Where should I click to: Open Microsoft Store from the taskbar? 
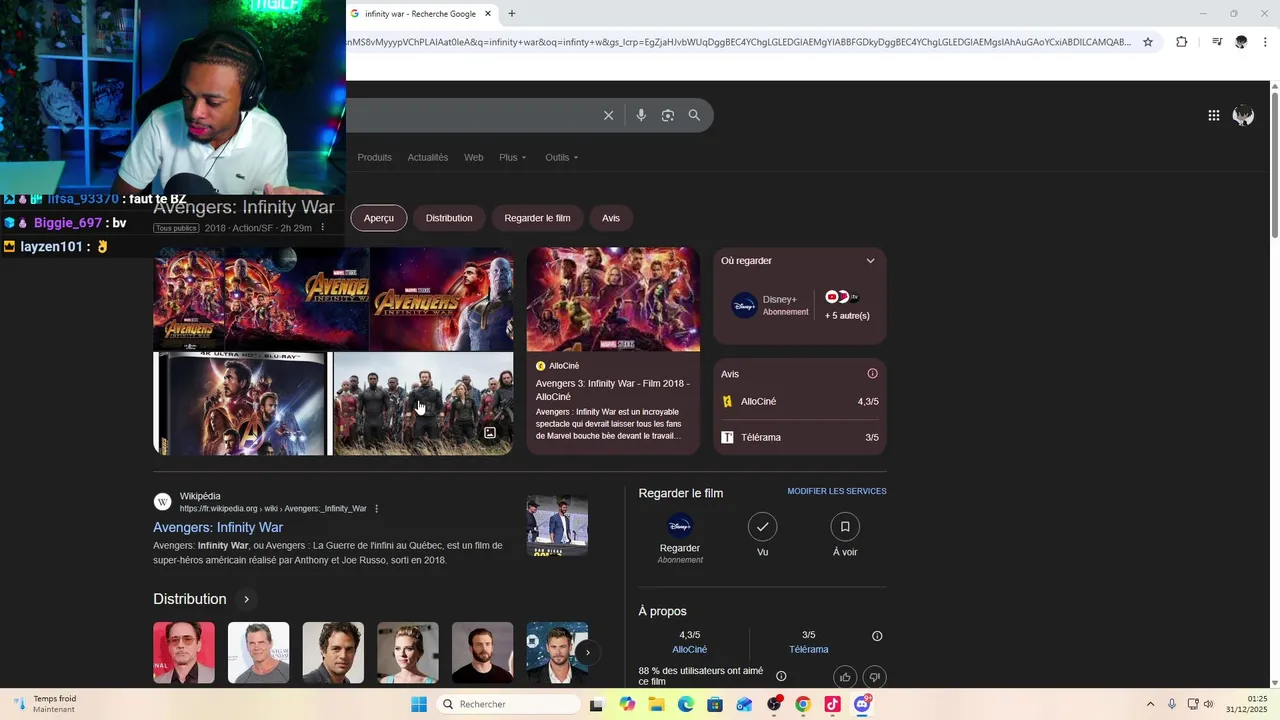tap(715, 704)
